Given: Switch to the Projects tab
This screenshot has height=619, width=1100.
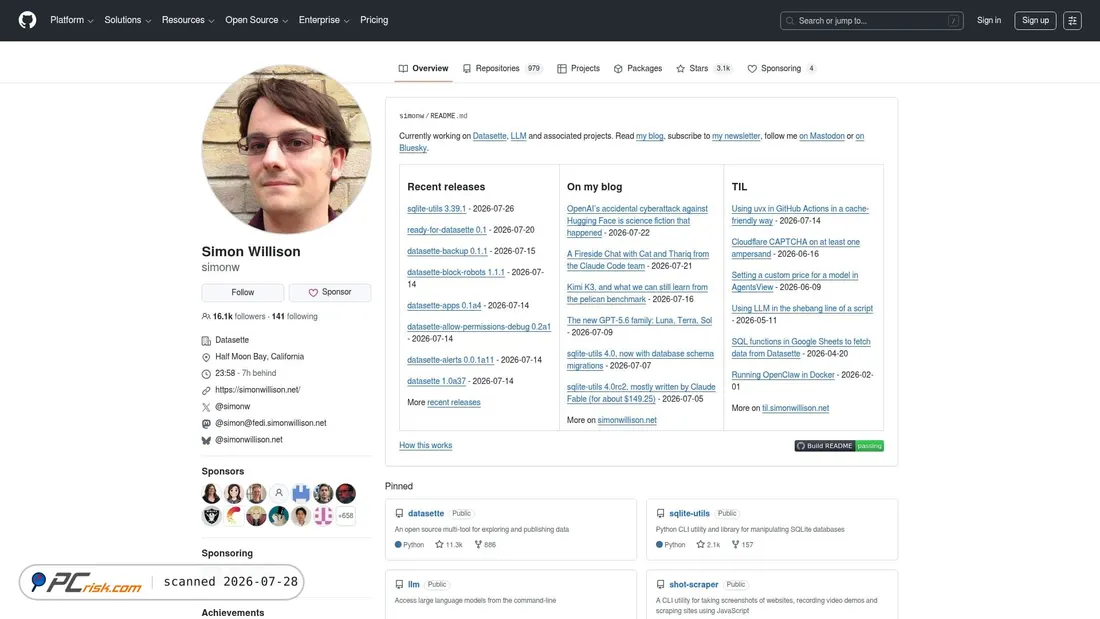Looking at the screenshot, I should click(x=579, y=69).
